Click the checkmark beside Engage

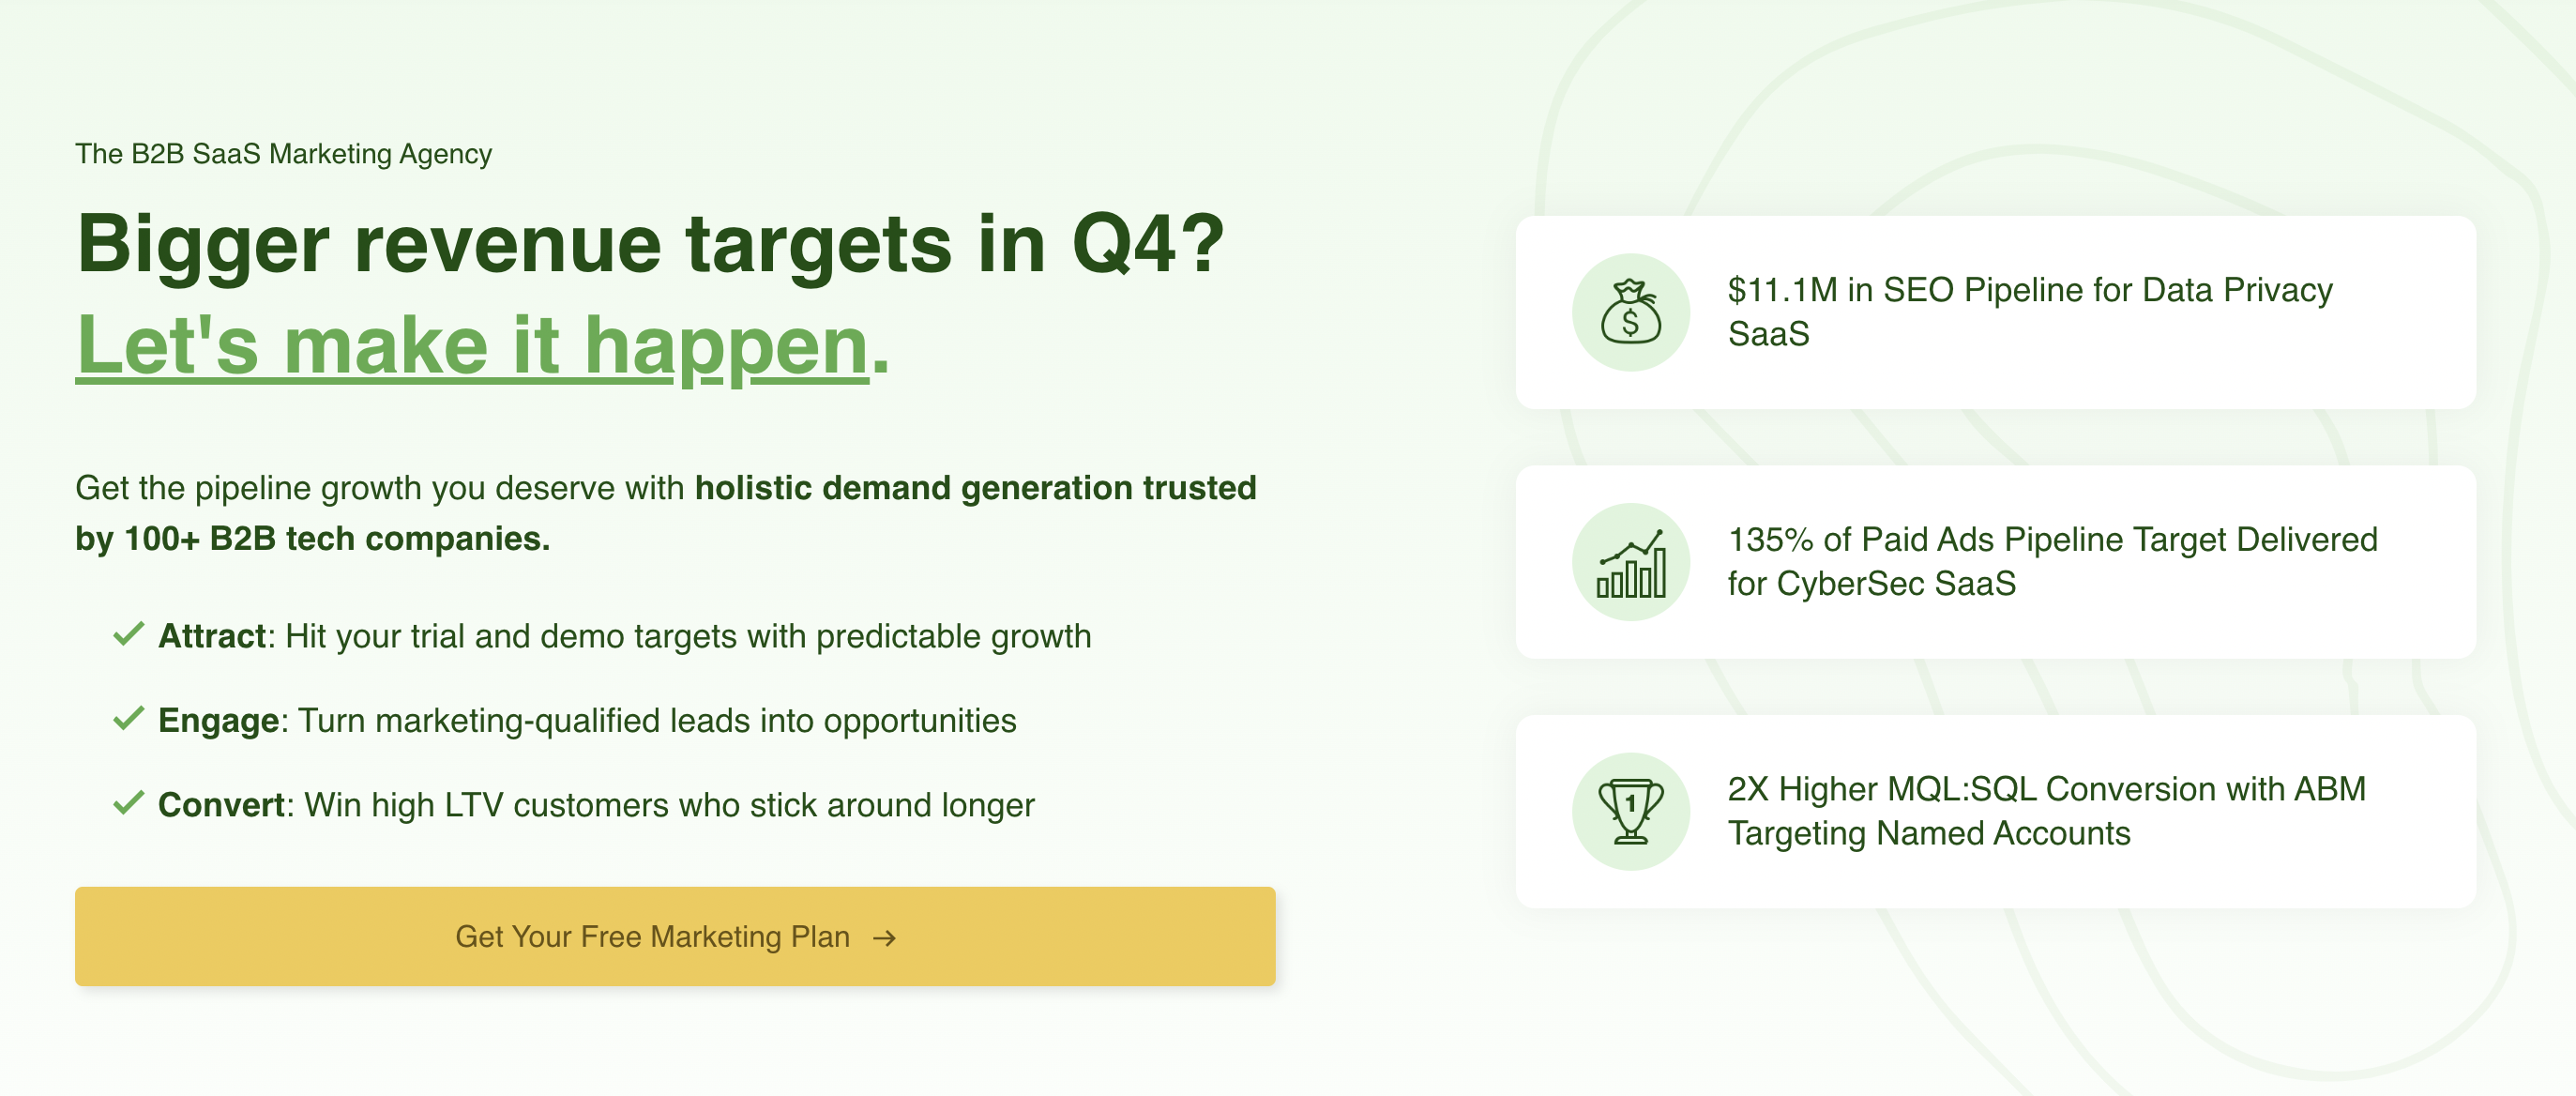pyautogui.click(x=129, y=718)
